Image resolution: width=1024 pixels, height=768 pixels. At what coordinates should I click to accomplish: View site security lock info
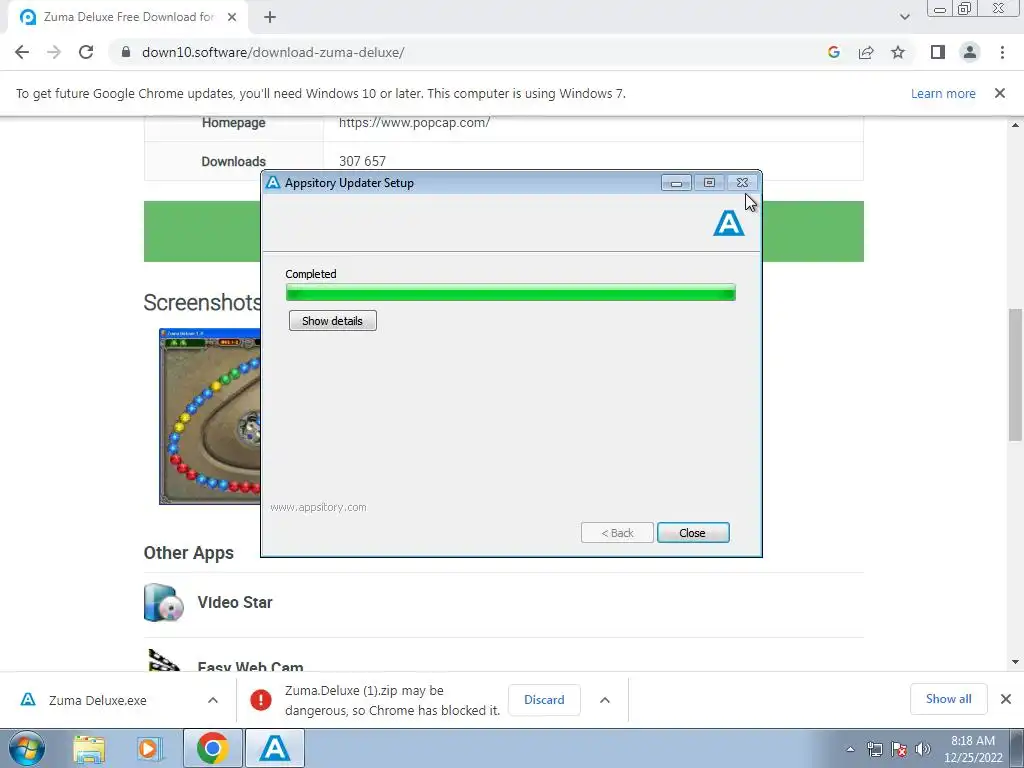coord(126,52)
